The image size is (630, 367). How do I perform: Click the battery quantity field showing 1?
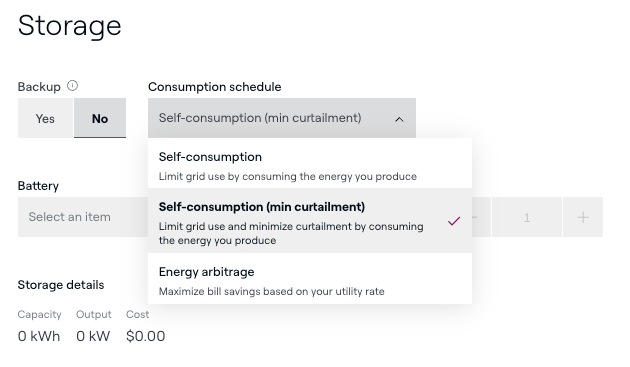coord(527,217)
